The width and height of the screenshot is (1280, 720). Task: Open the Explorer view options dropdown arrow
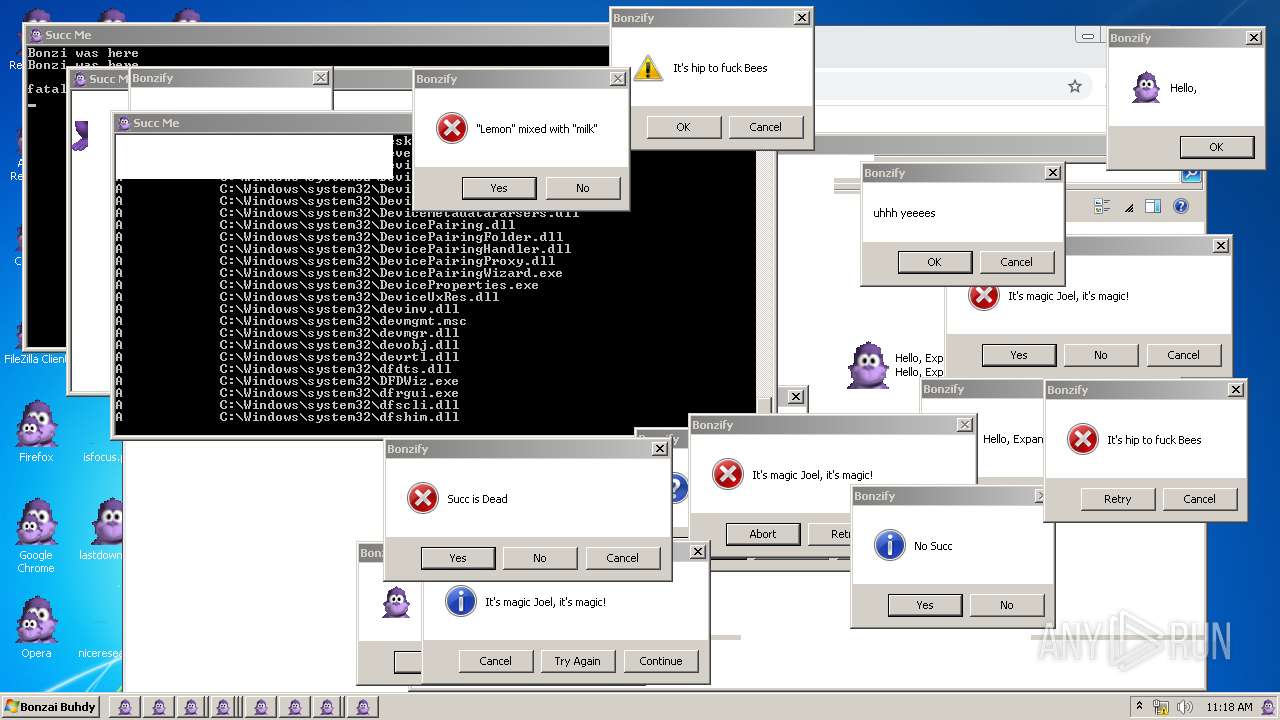1129,208
